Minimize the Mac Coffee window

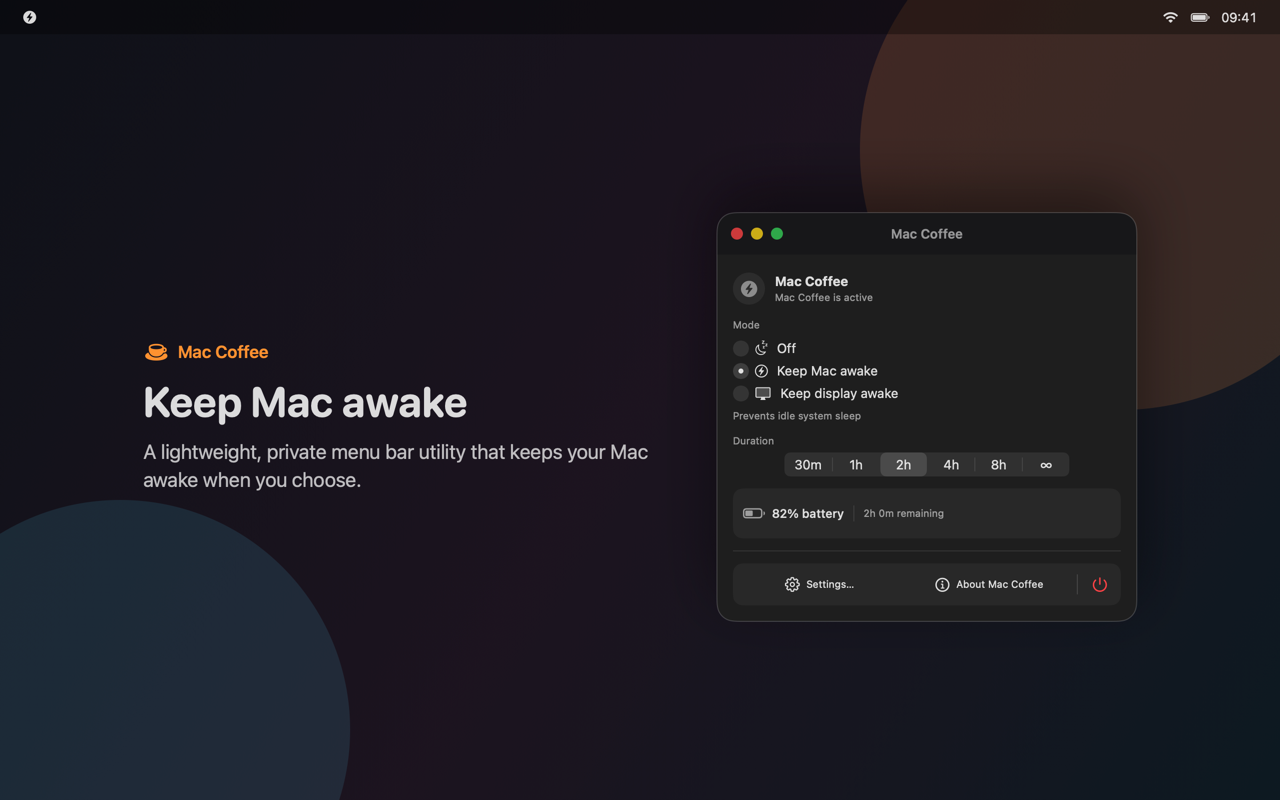pos(757,234)
